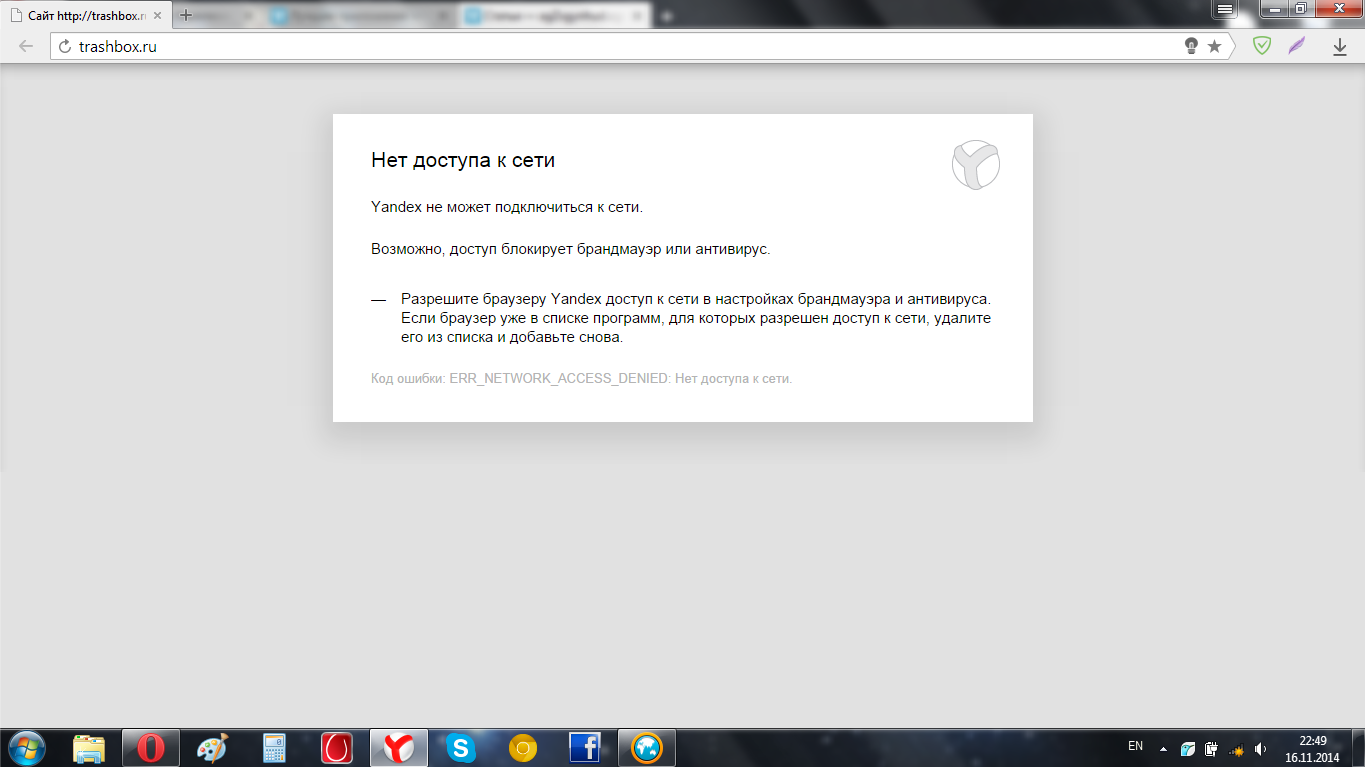The width and height of the screenshot is (1365, 767).
Task: Open a new tab with plus button
Action: (x=186, y=16)
